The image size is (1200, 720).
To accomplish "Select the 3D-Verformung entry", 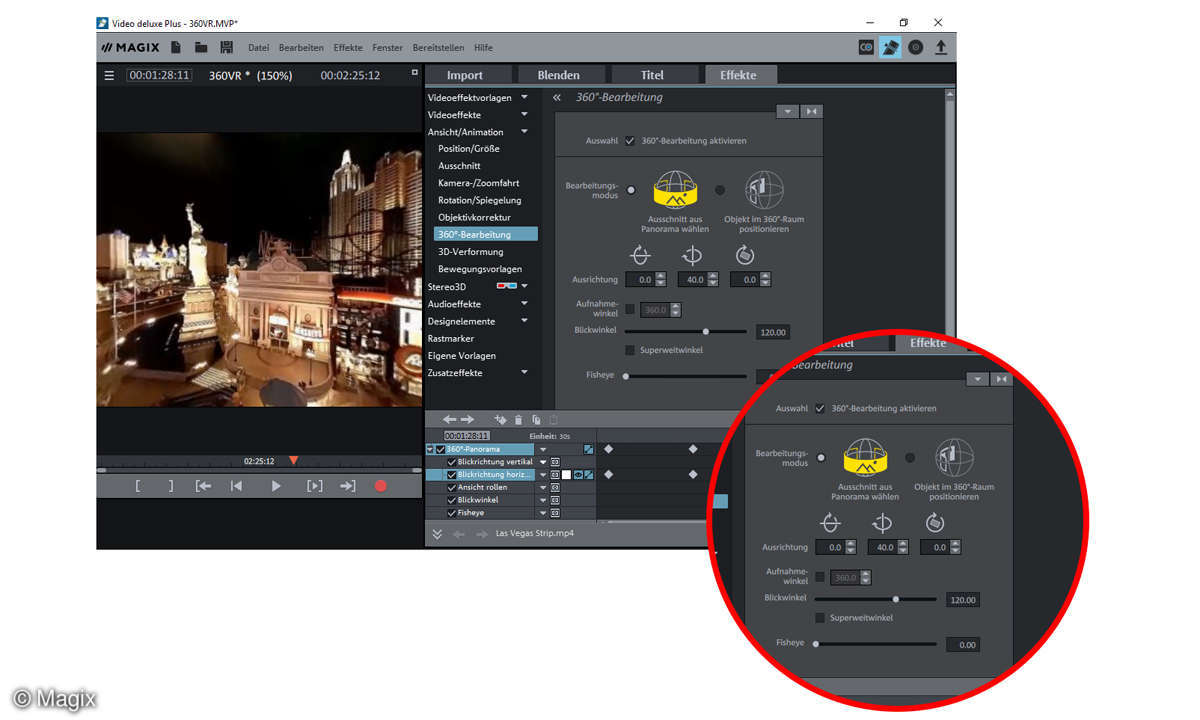I will pyautogui.click(x=471, y=252).
